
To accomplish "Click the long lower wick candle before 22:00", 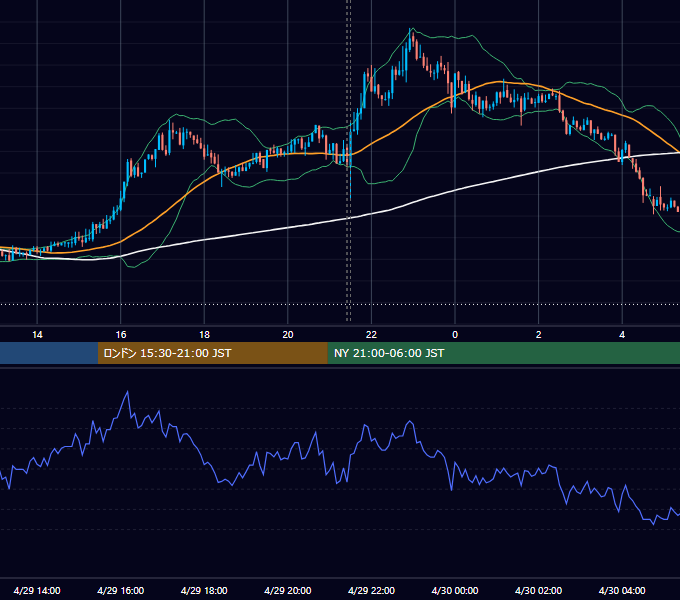I will tap(350, 167).
